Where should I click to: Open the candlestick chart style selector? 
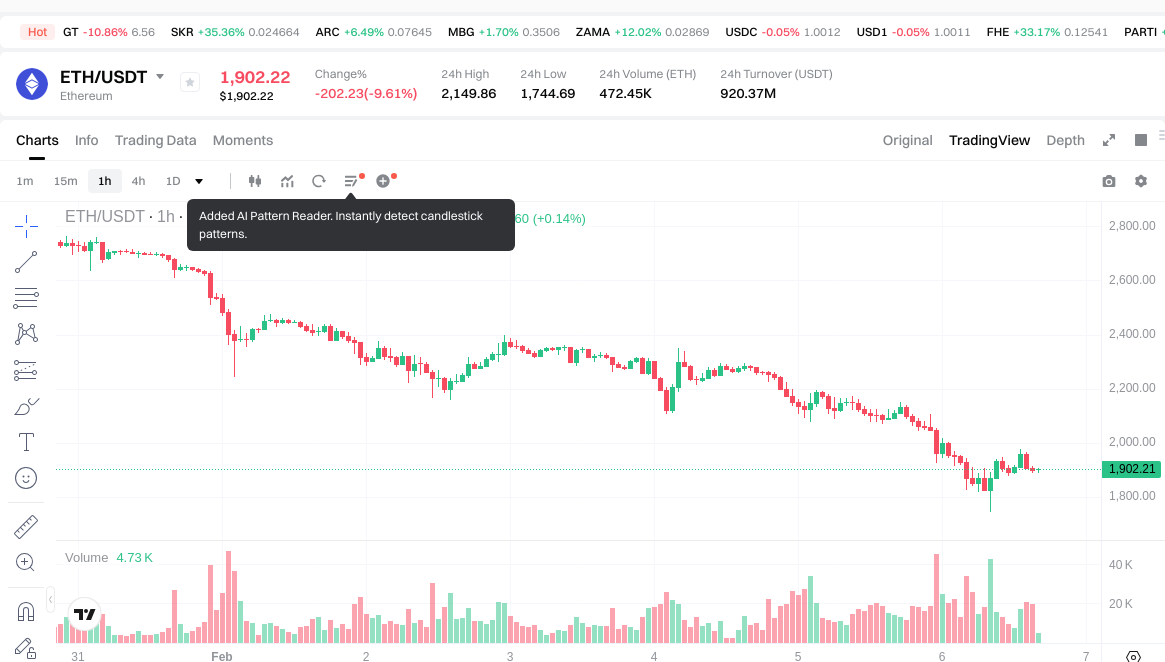(x=254, y=181)
